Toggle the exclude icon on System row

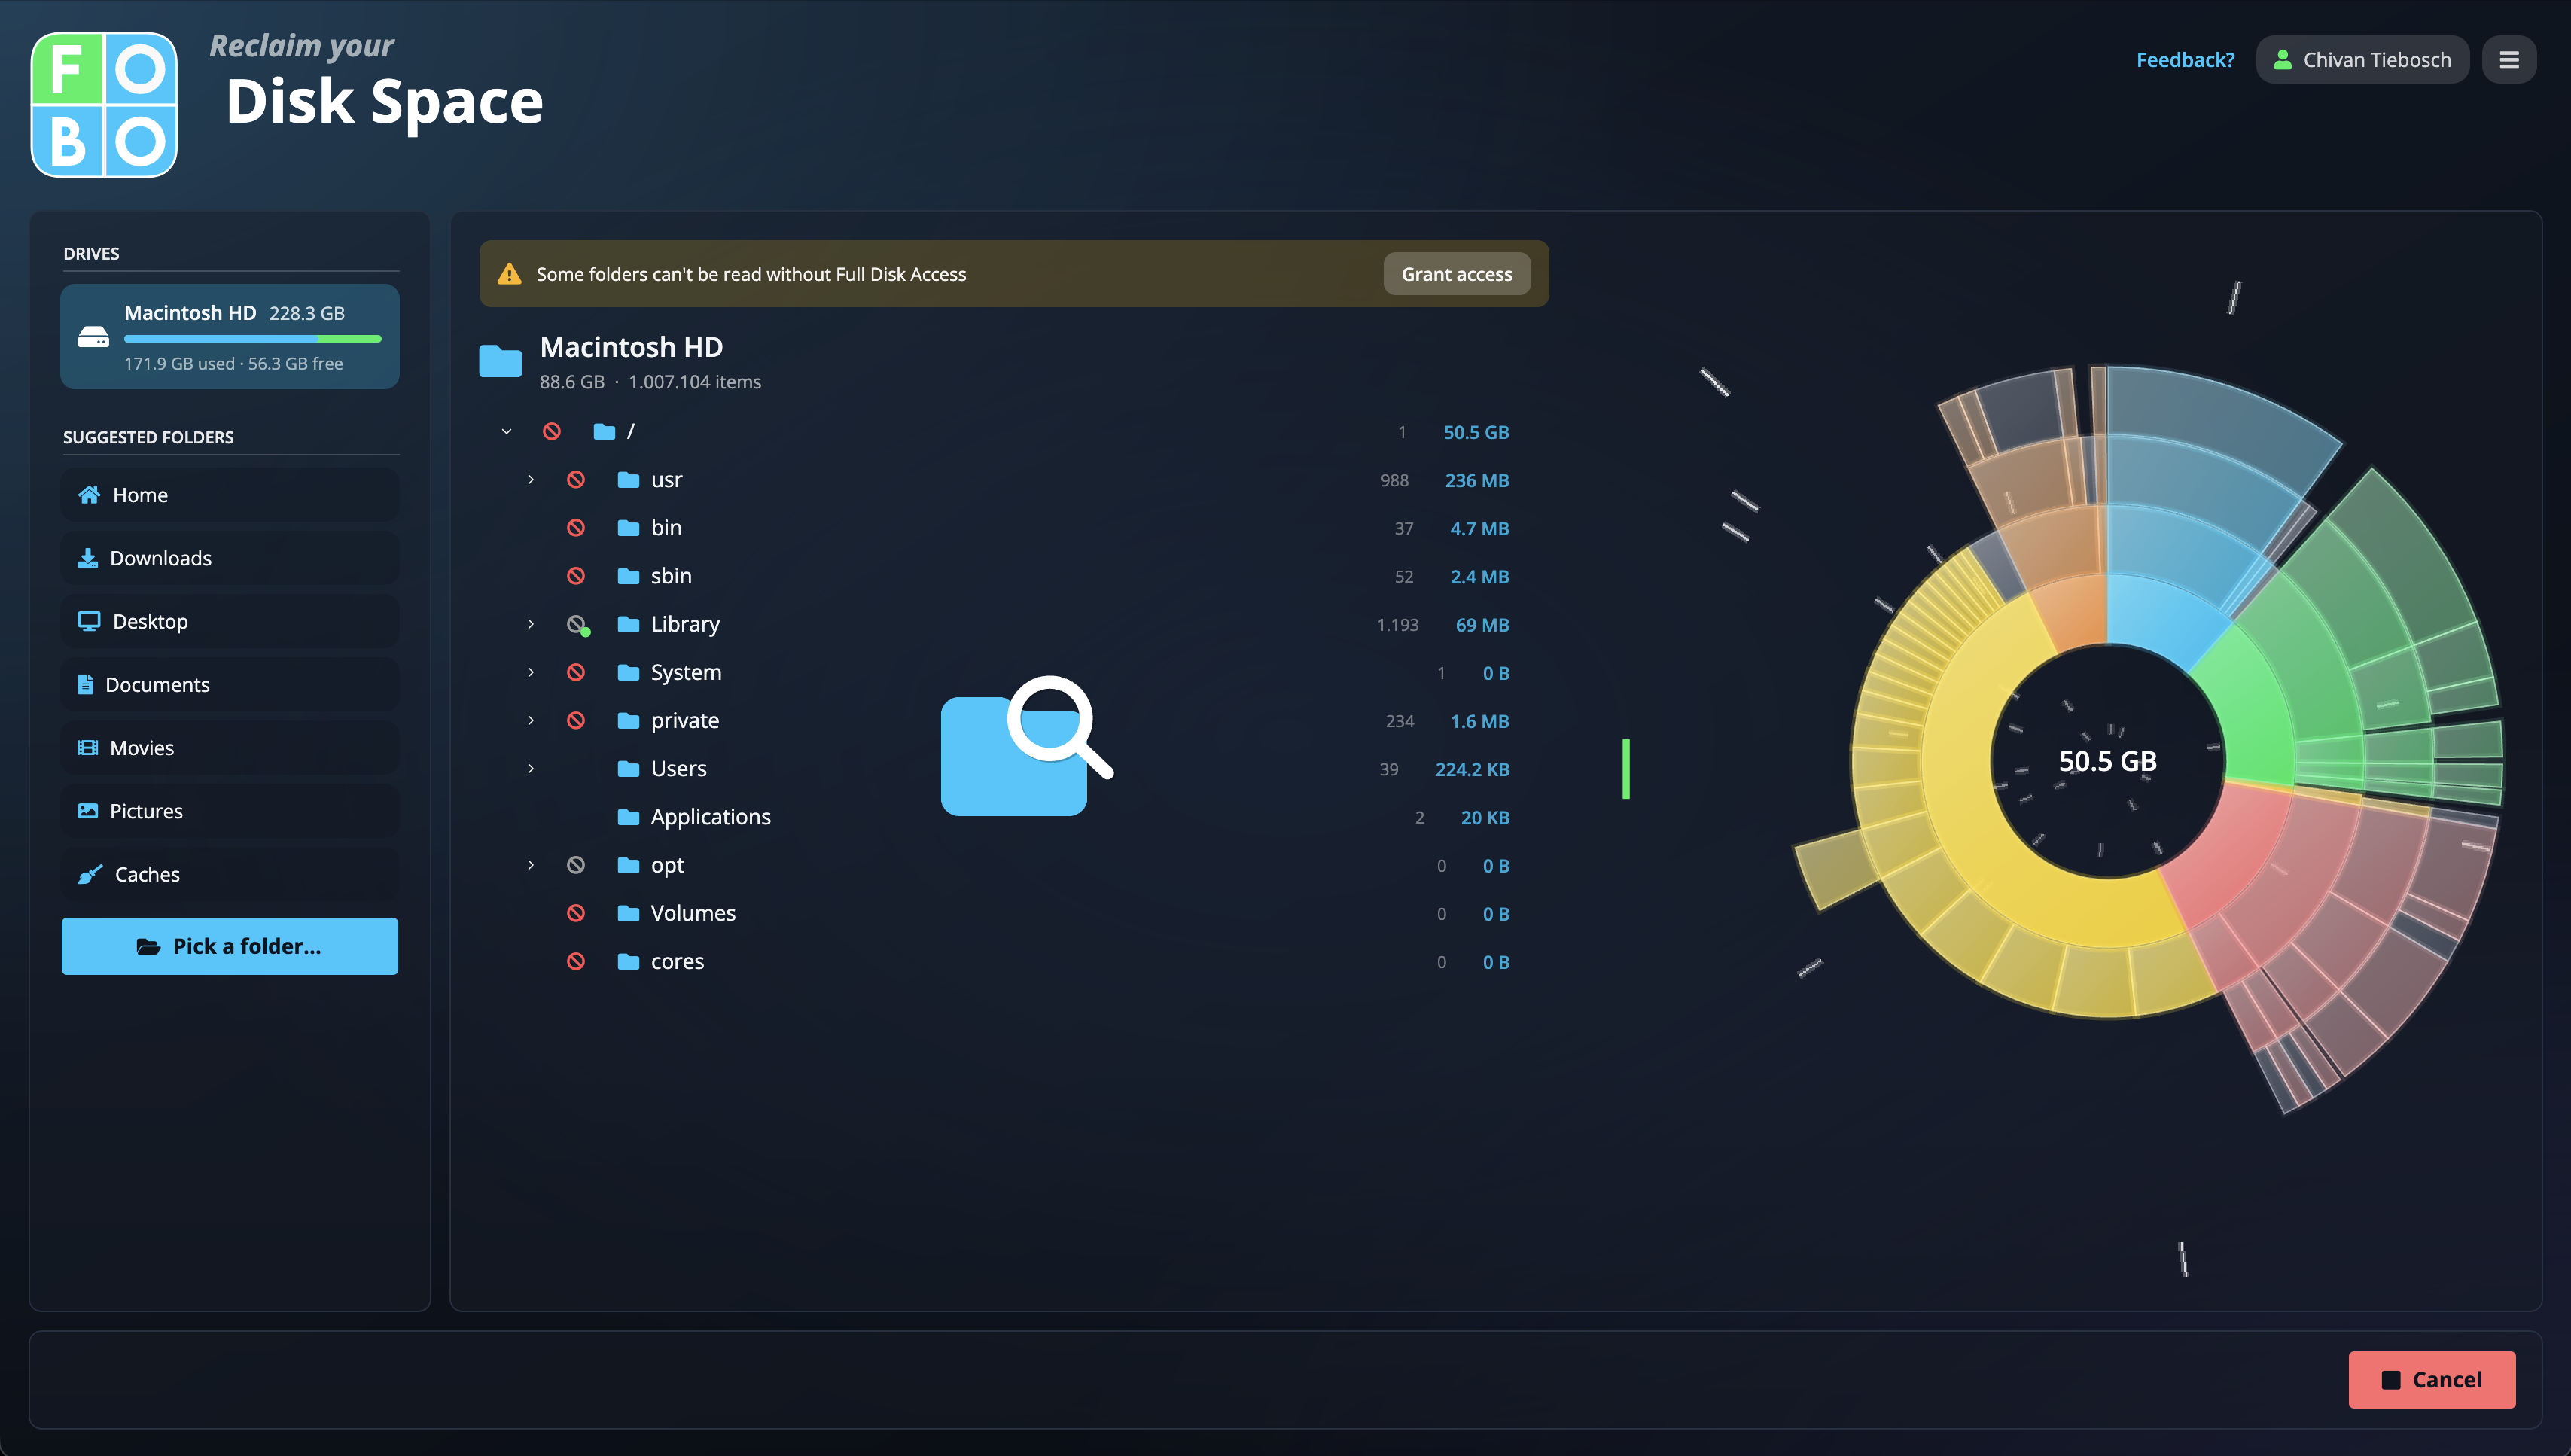click(576, 673)
